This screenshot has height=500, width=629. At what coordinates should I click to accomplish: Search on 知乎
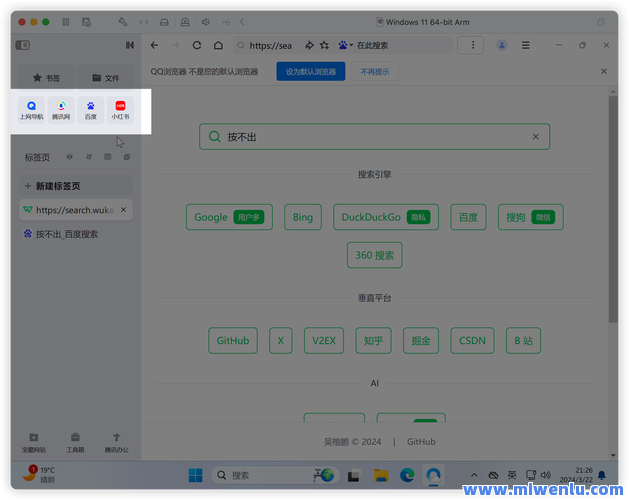pyautogui.click(x=373, y=341)
